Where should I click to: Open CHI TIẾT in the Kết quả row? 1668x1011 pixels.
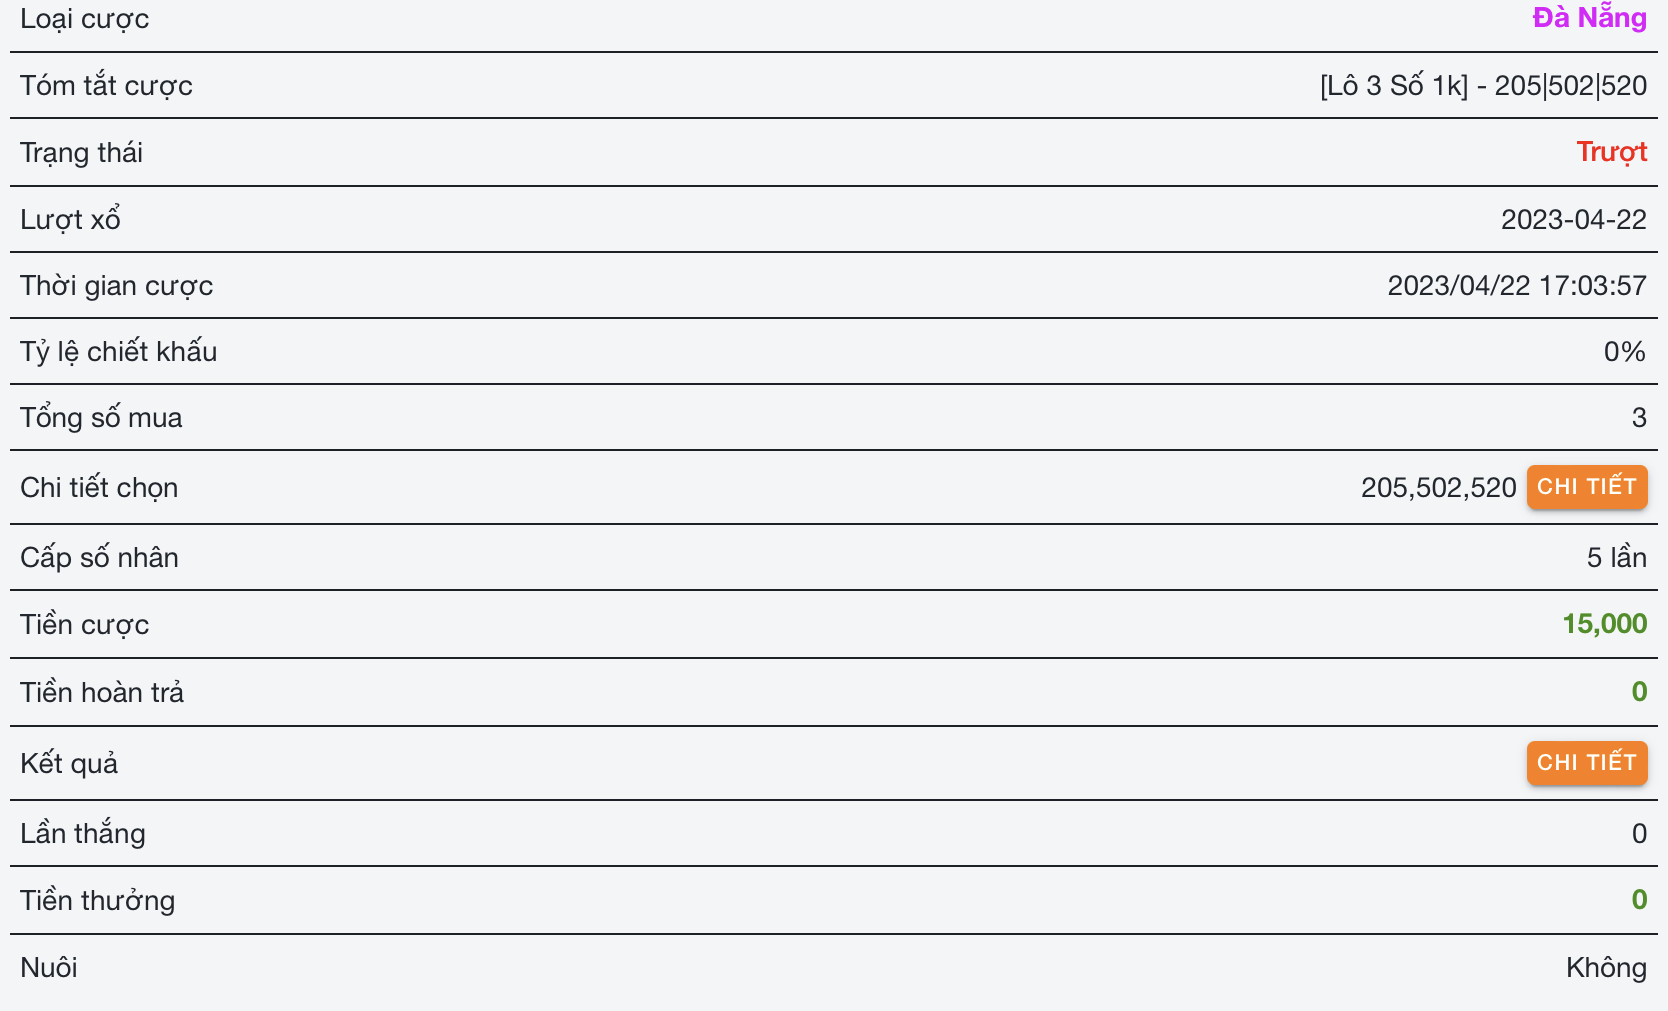(1586, 763)
